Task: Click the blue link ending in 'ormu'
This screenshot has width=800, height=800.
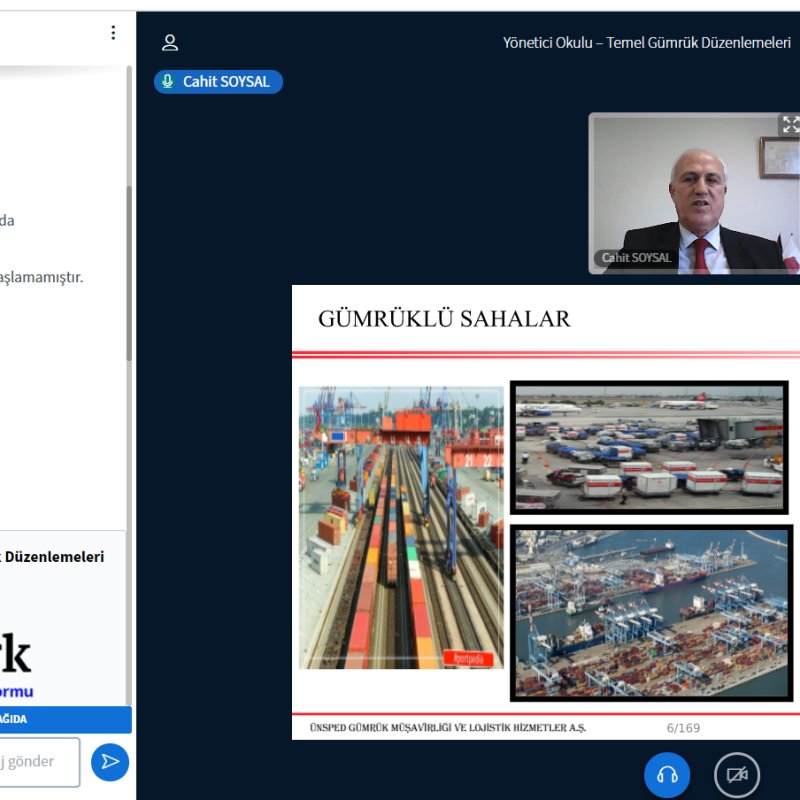Action: tap(16, 691)
